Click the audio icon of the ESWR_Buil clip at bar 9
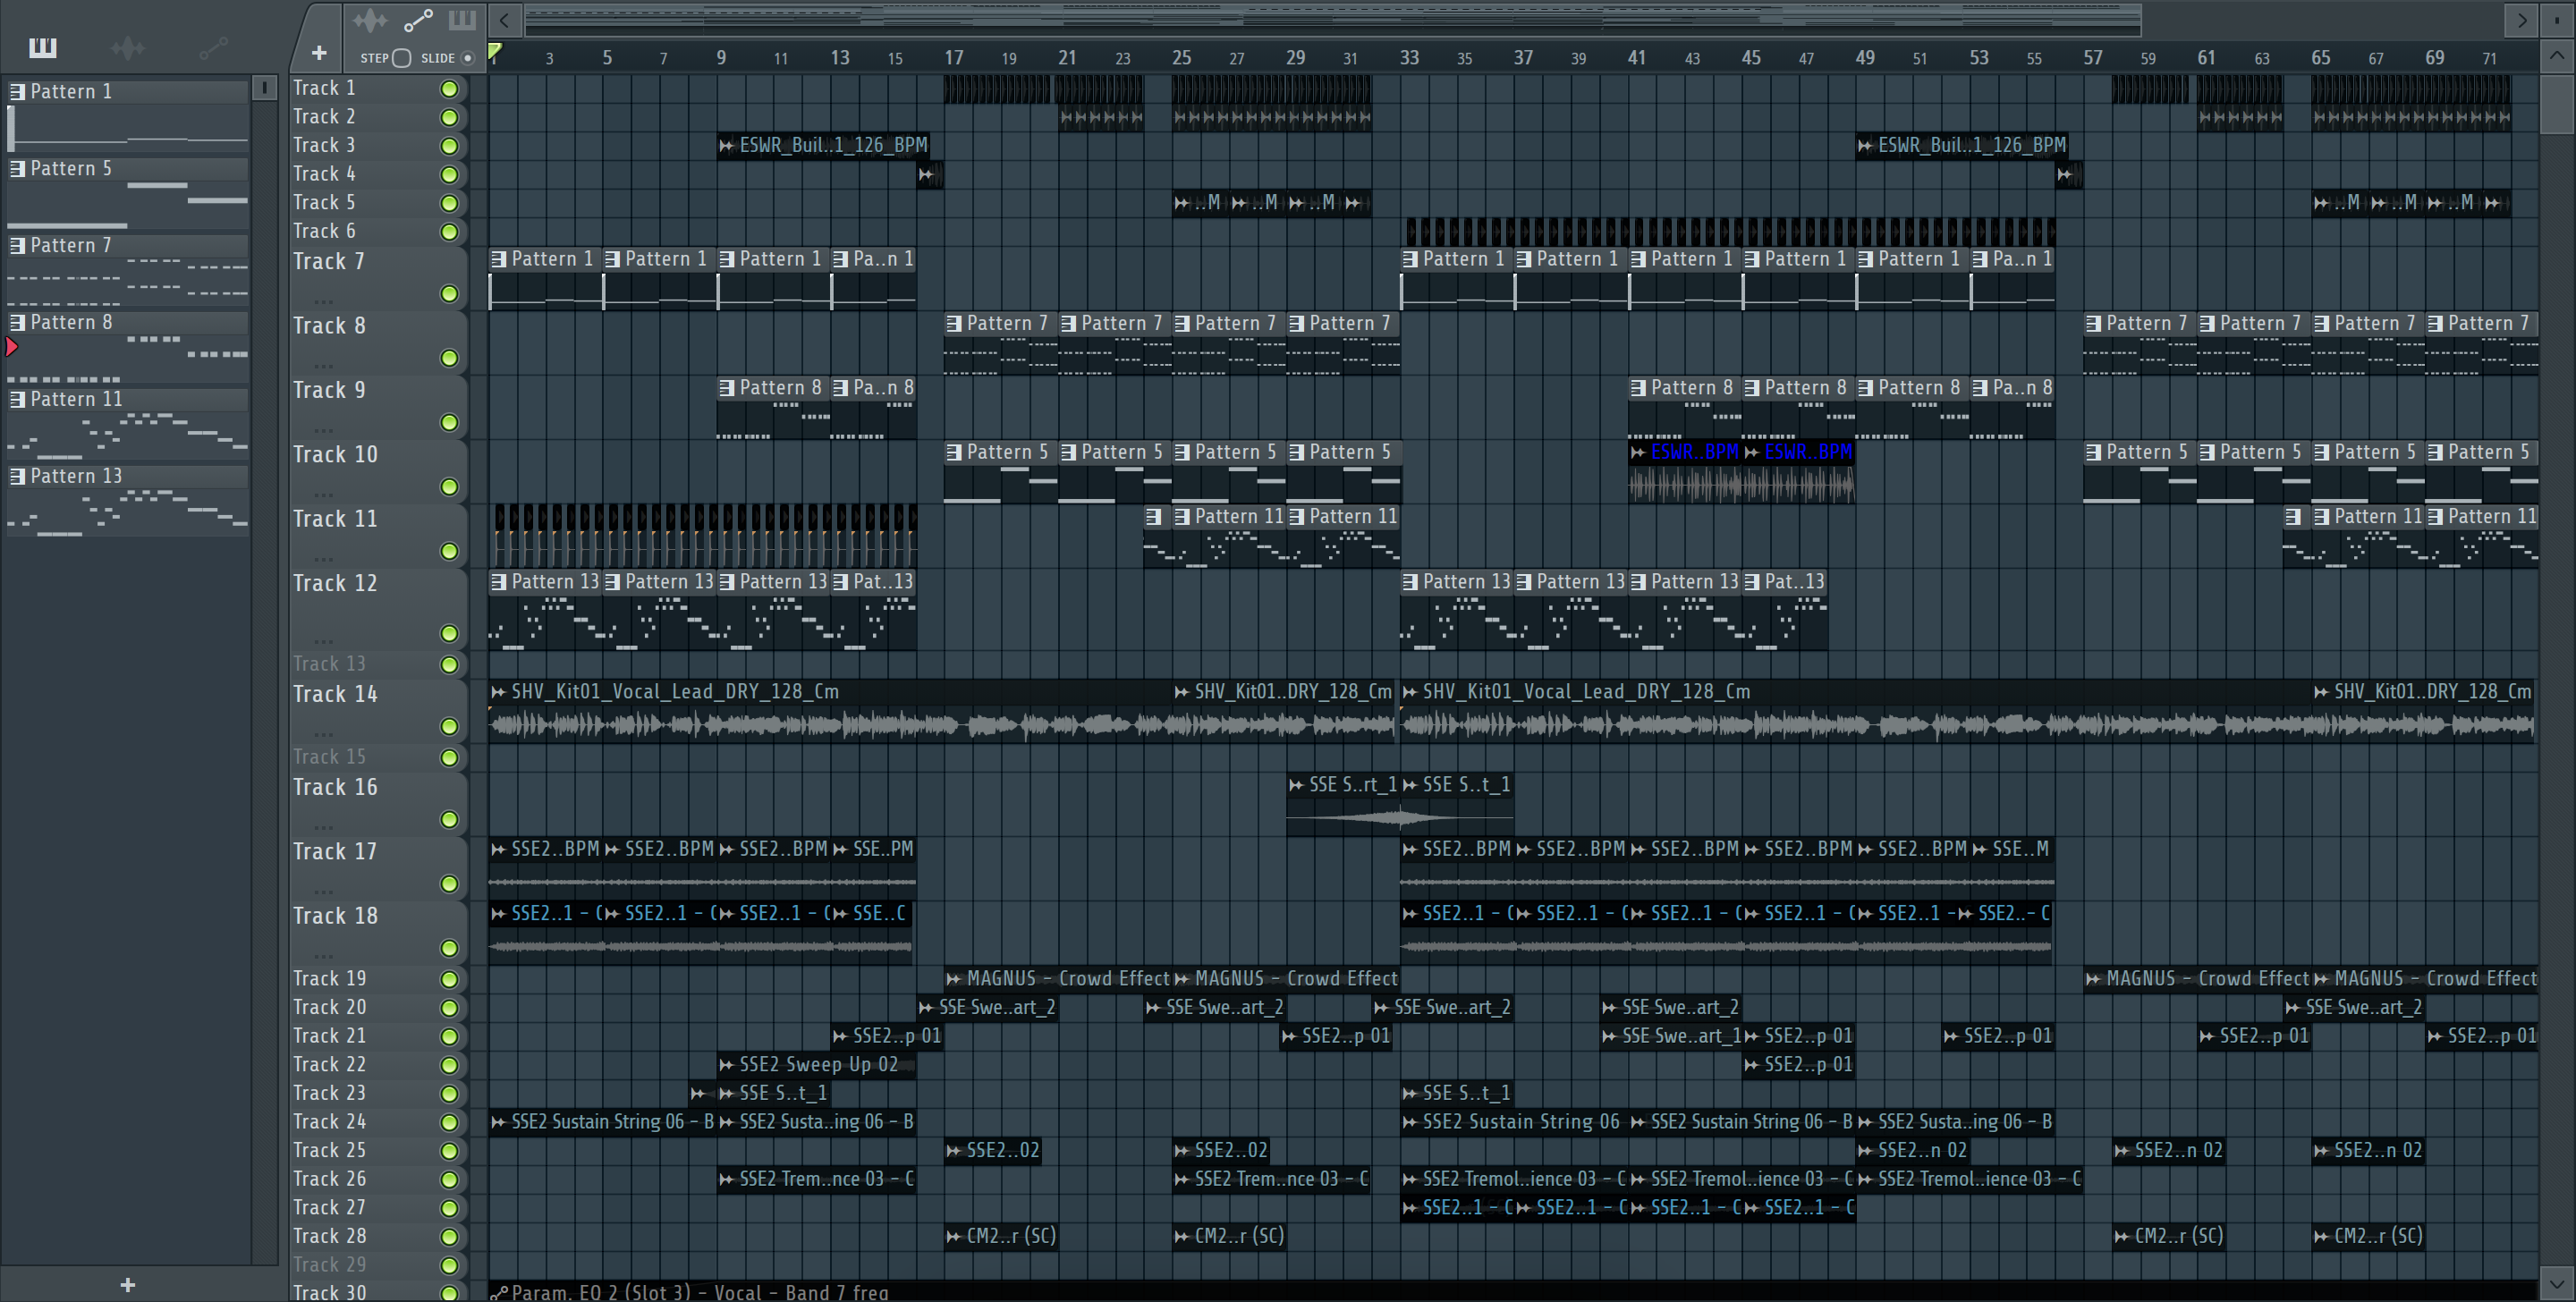Image resolution: width=2576 pixels, height=1302 pixels. coord(727,146)
